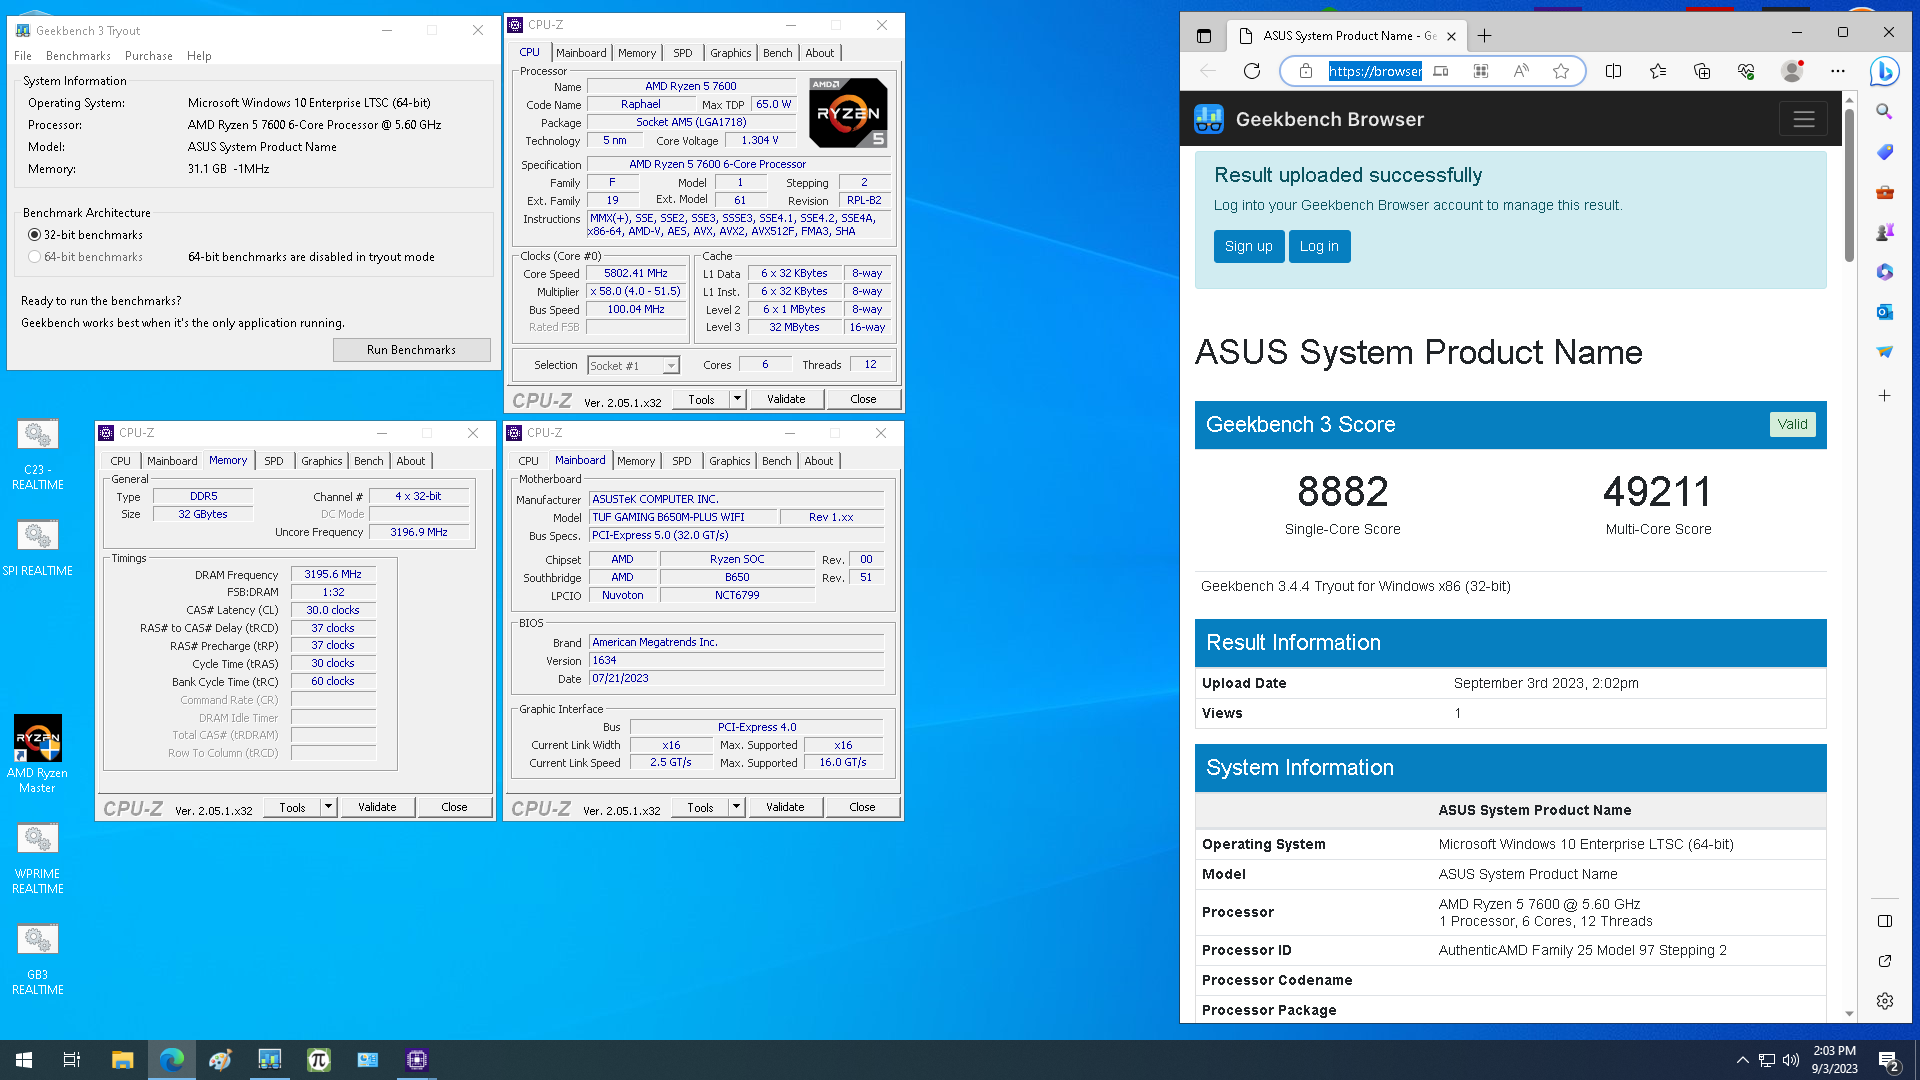Open Edge favorites list icon
Image resolution: width=1920 pixels, height=1080 pixels.
pyautogui.click(x=1658, y=71)
